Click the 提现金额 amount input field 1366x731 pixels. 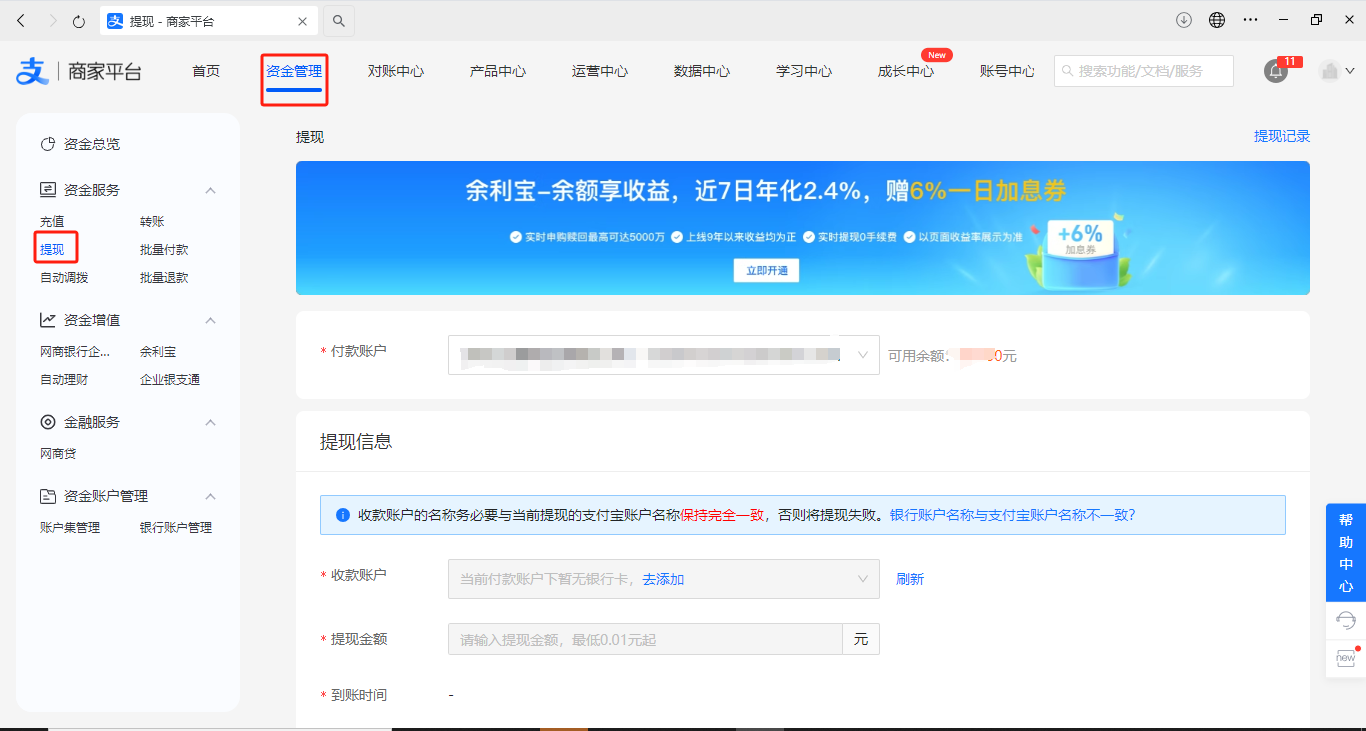tap(645, 639)
